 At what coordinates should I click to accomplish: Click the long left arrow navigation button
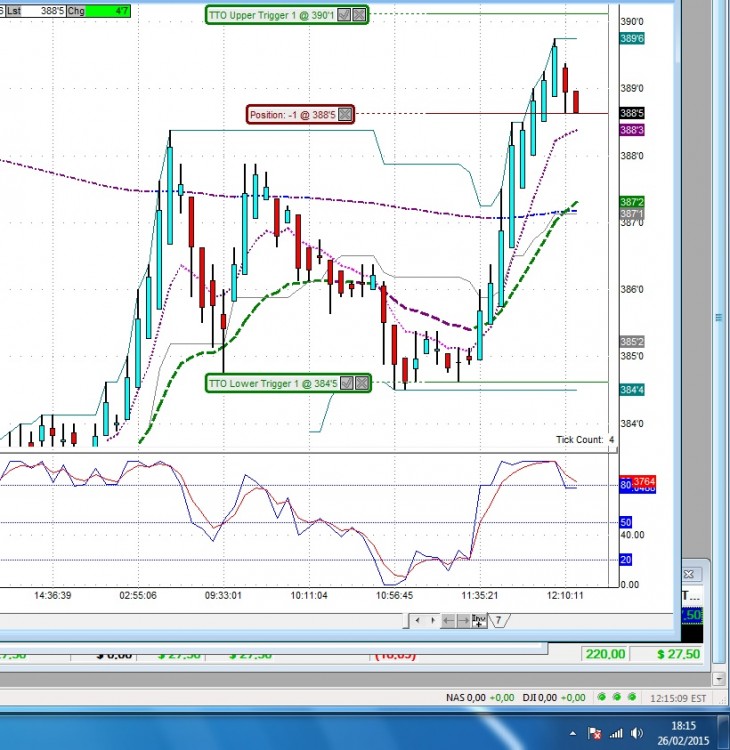coord(448,621)
